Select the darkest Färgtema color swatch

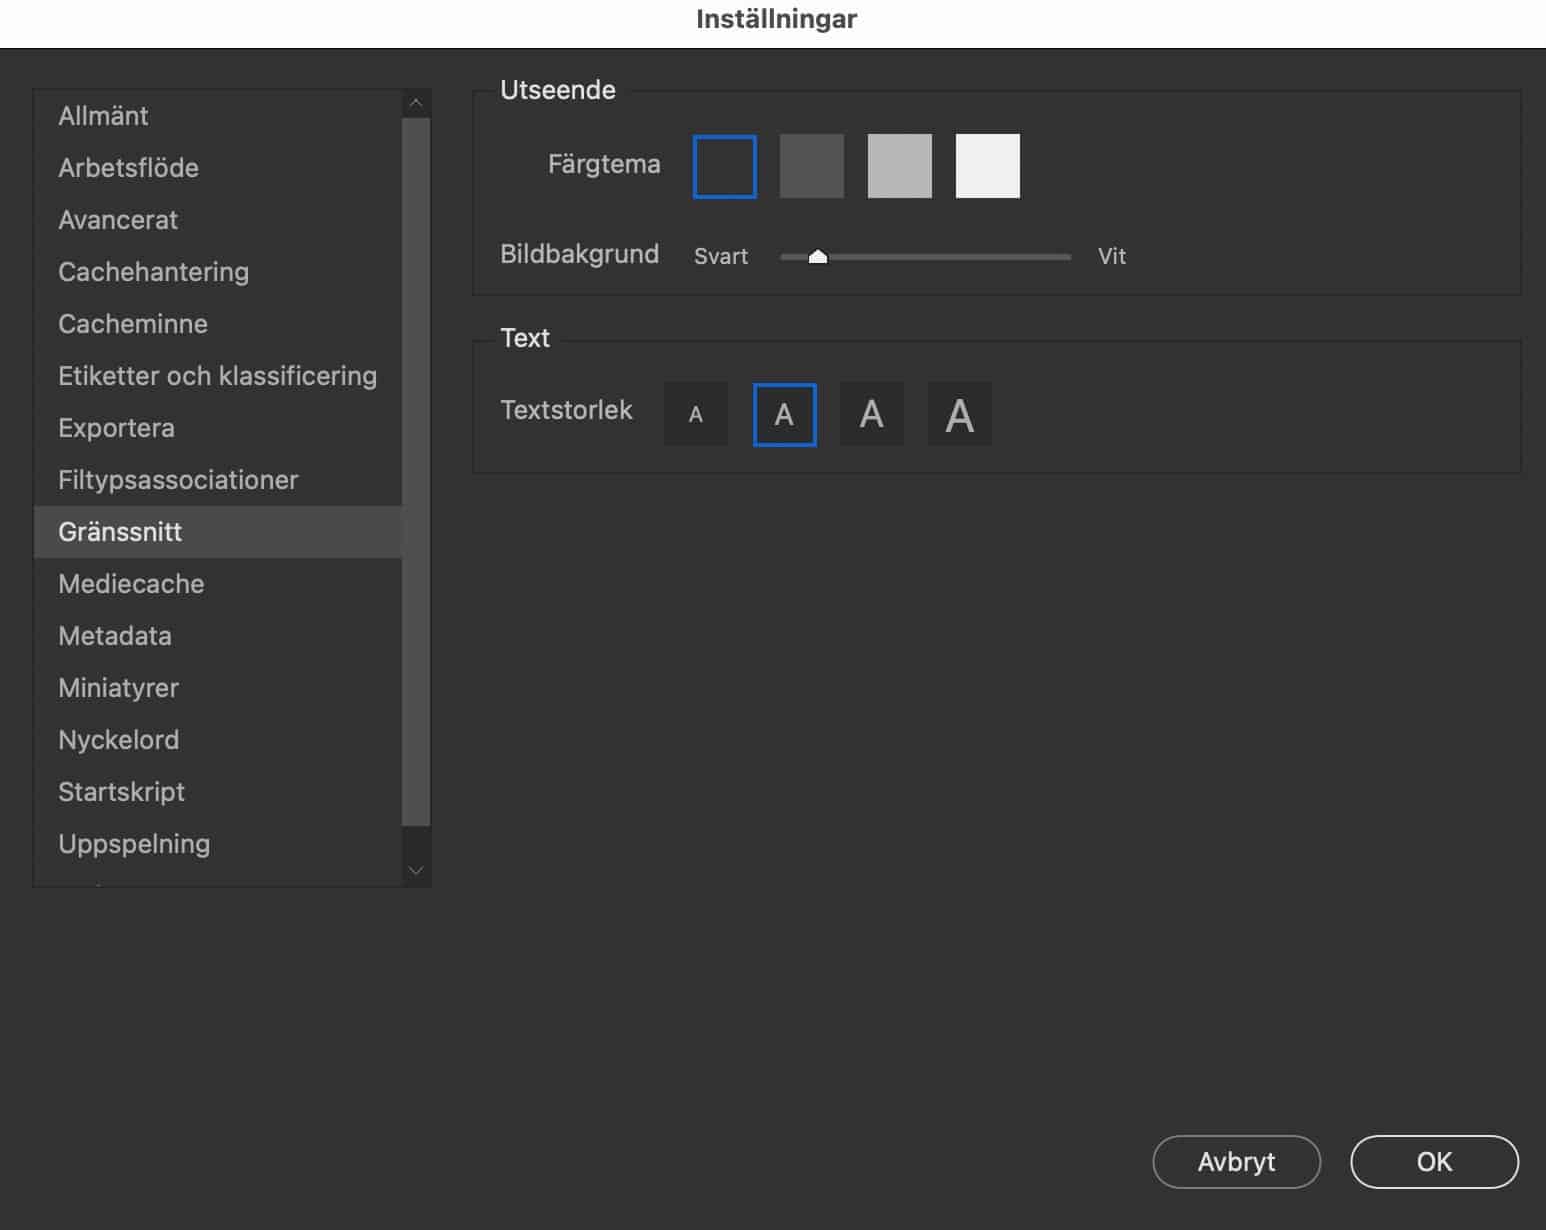coord(724,166)
